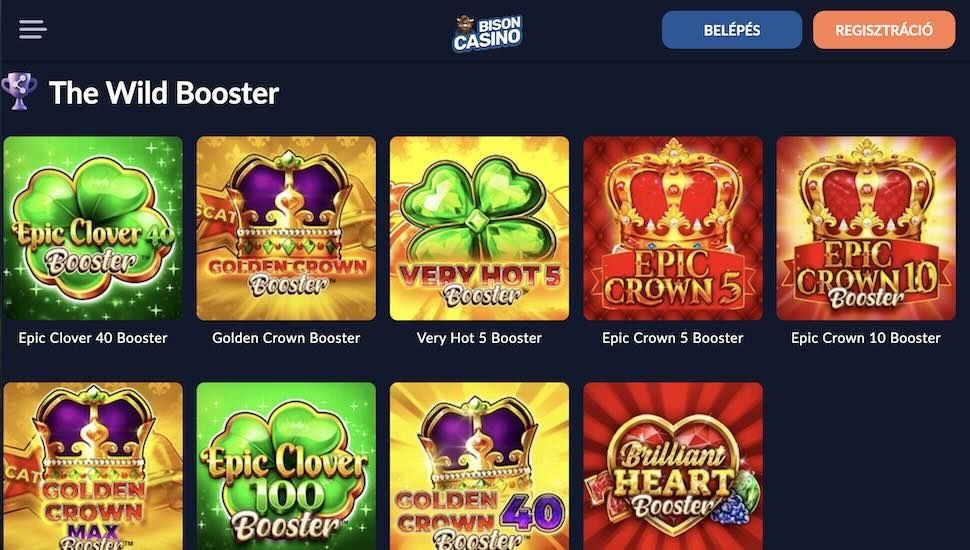This screenshot has width=970, height=550.
Task: Click the purple trophy icon beside the title
Action: [19, 92]
